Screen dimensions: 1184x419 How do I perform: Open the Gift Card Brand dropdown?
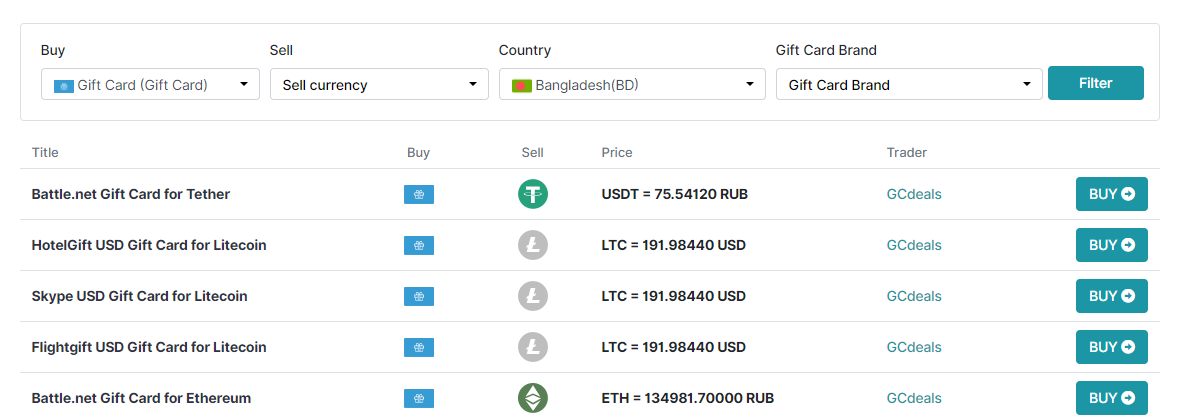click(909, 85)
